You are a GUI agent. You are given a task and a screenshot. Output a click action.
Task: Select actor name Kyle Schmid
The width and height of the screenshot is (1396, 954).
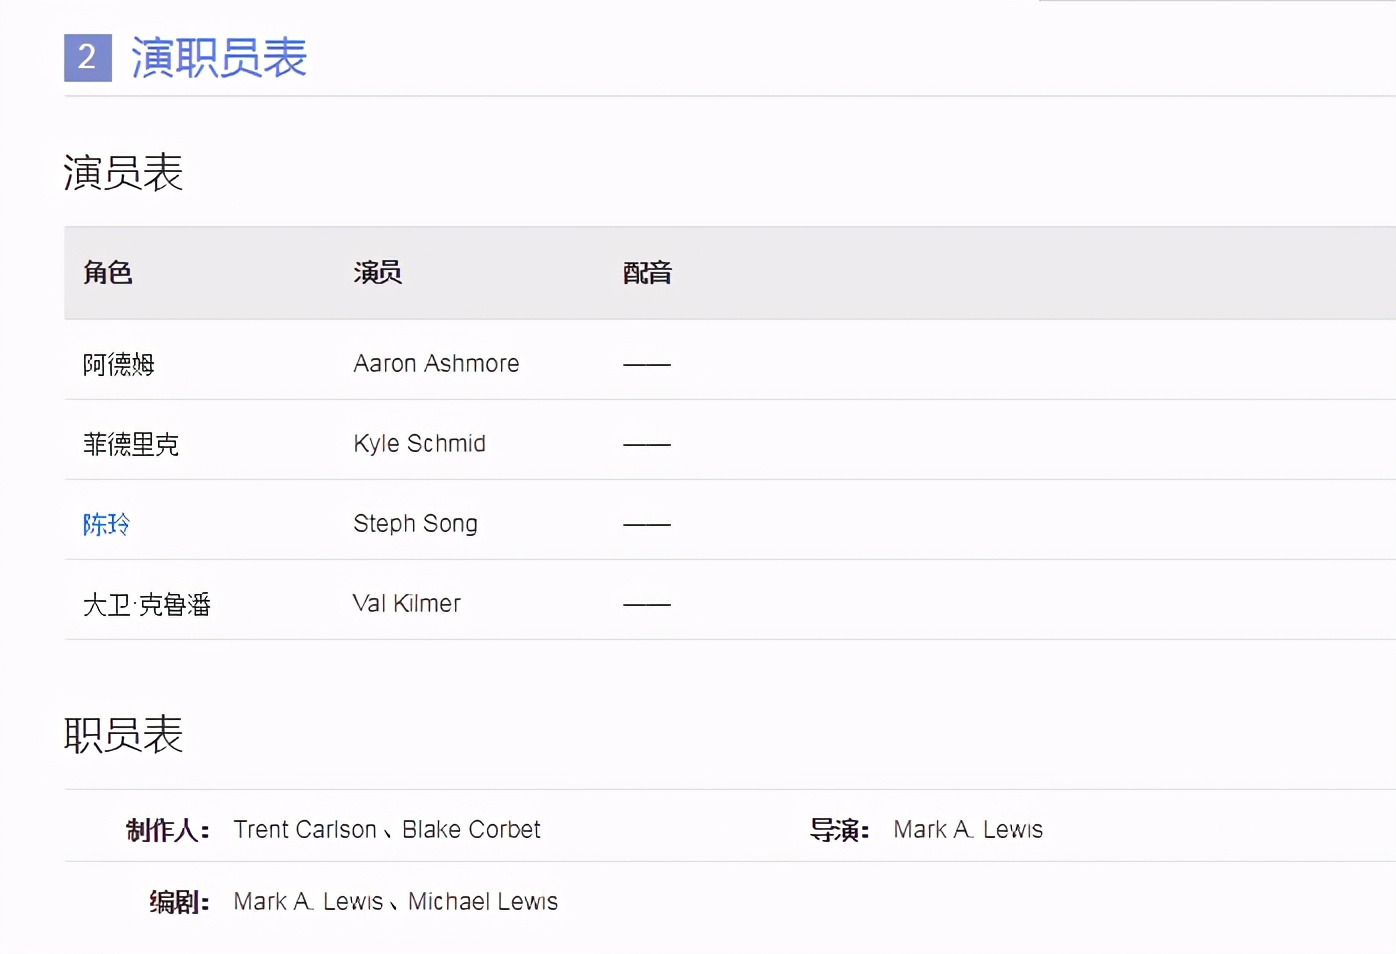pos(419,443)
